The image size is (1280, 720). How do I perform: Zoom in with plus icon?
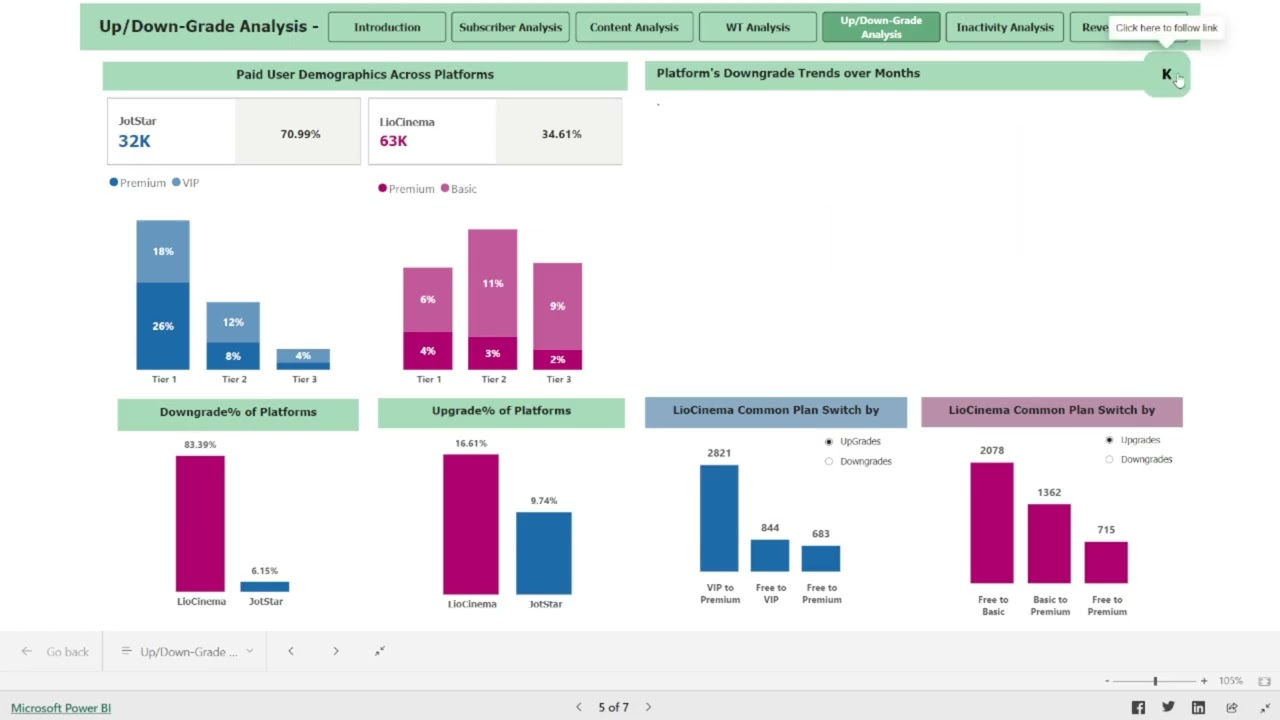click(x=1204, y=681)
